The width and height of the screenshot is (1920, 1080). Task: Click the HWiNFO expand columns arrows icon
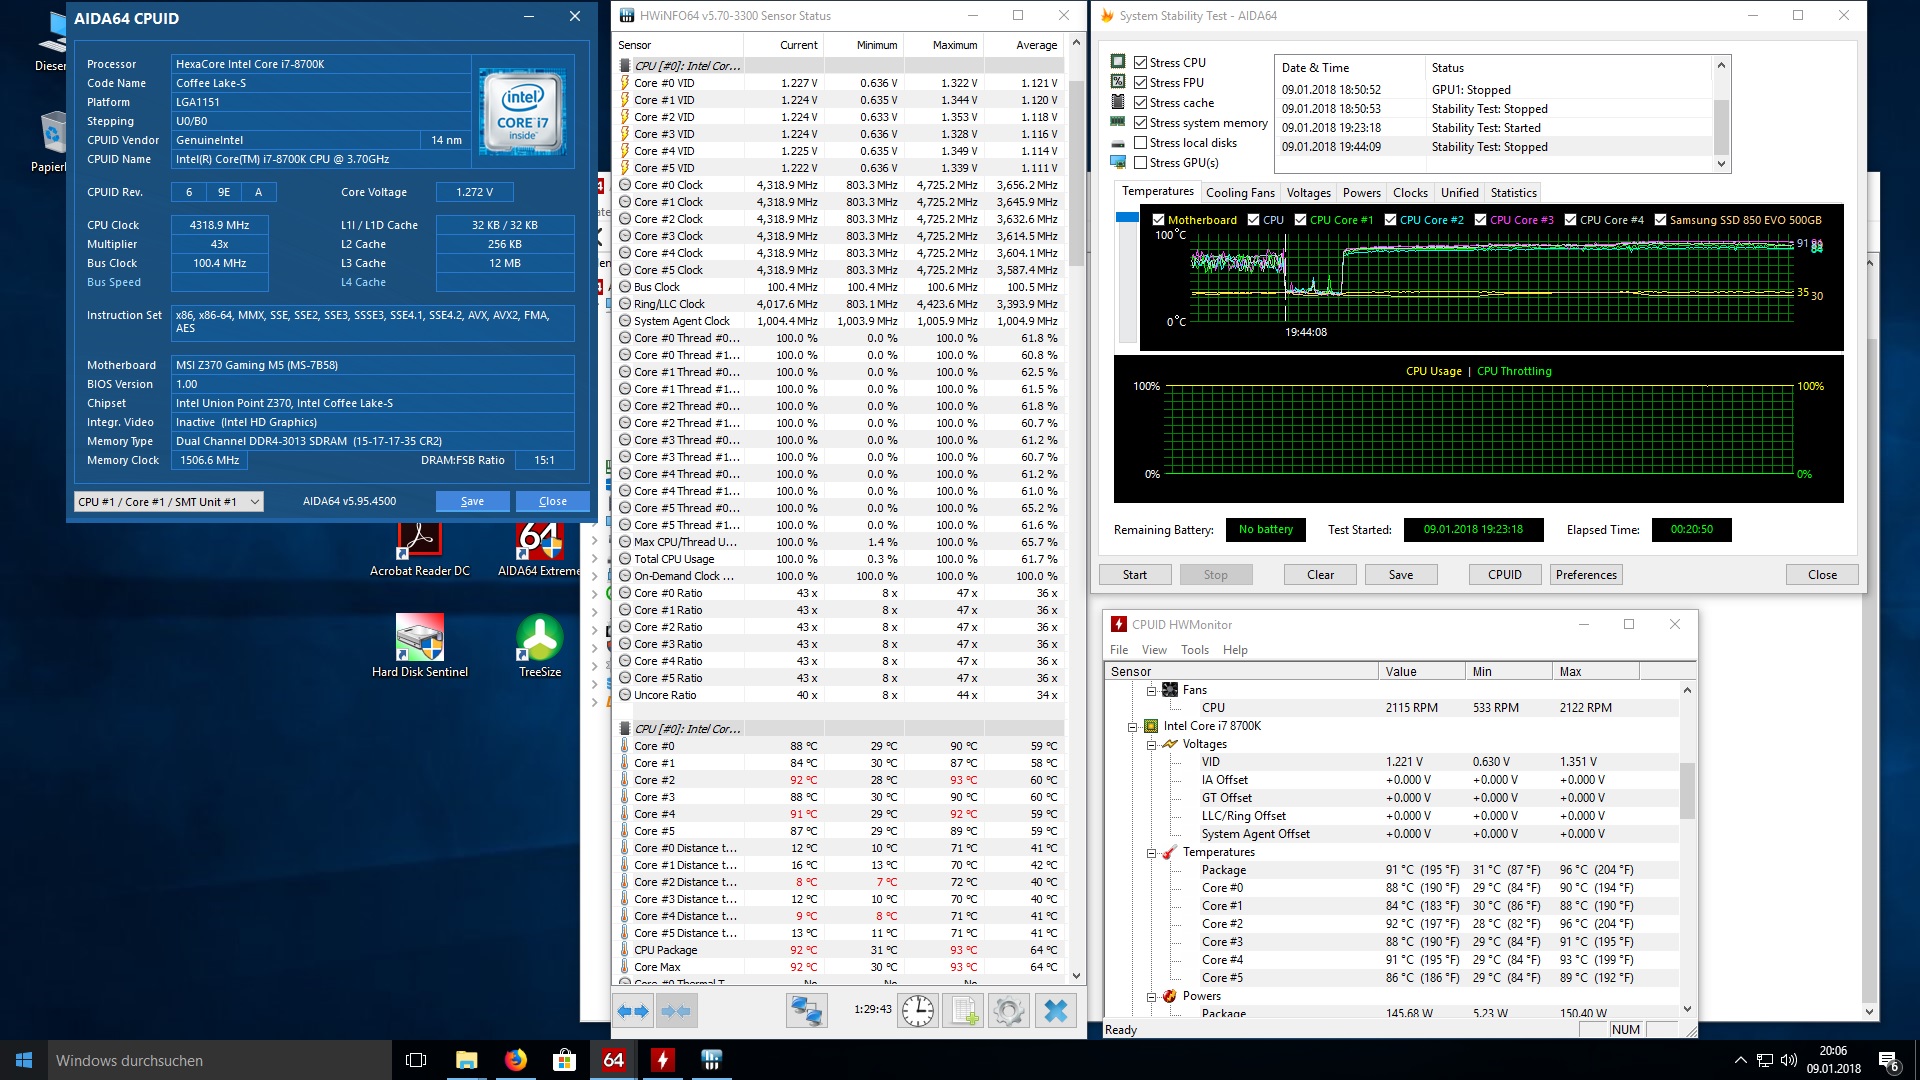click(633, 1011)
